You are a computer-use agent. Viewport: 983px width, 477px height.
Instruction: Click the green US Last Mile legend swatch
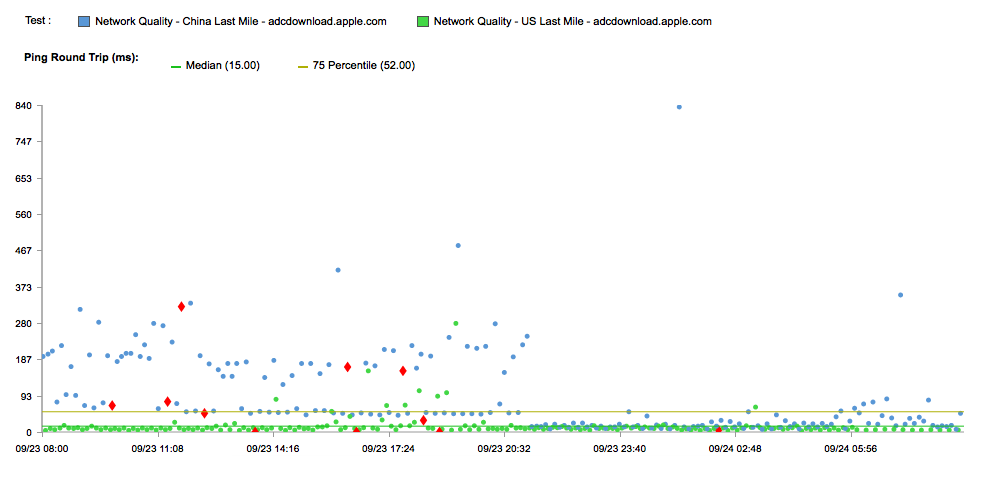click(x=423, y=21)
